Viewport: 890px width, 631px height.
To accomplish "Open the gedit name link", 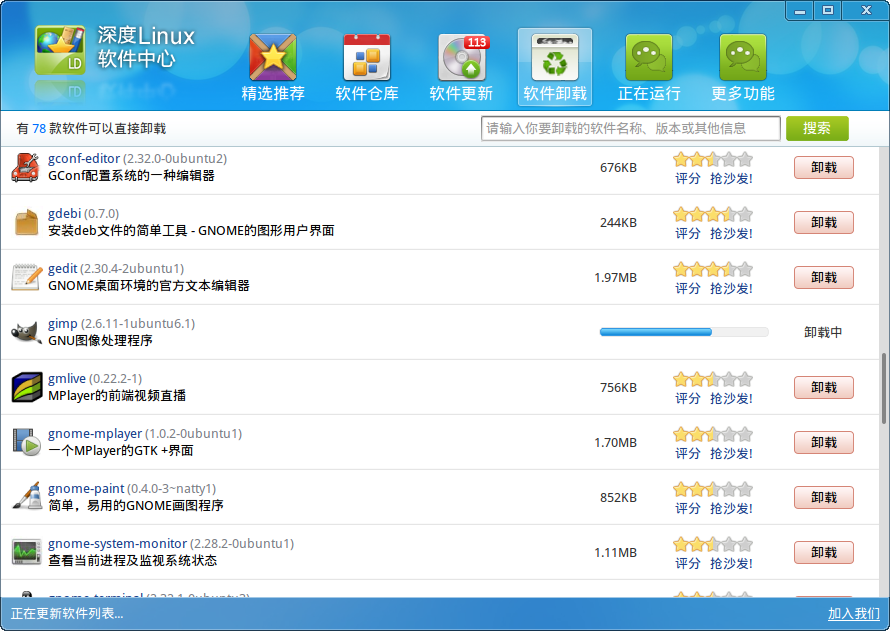I will point(62,268).
